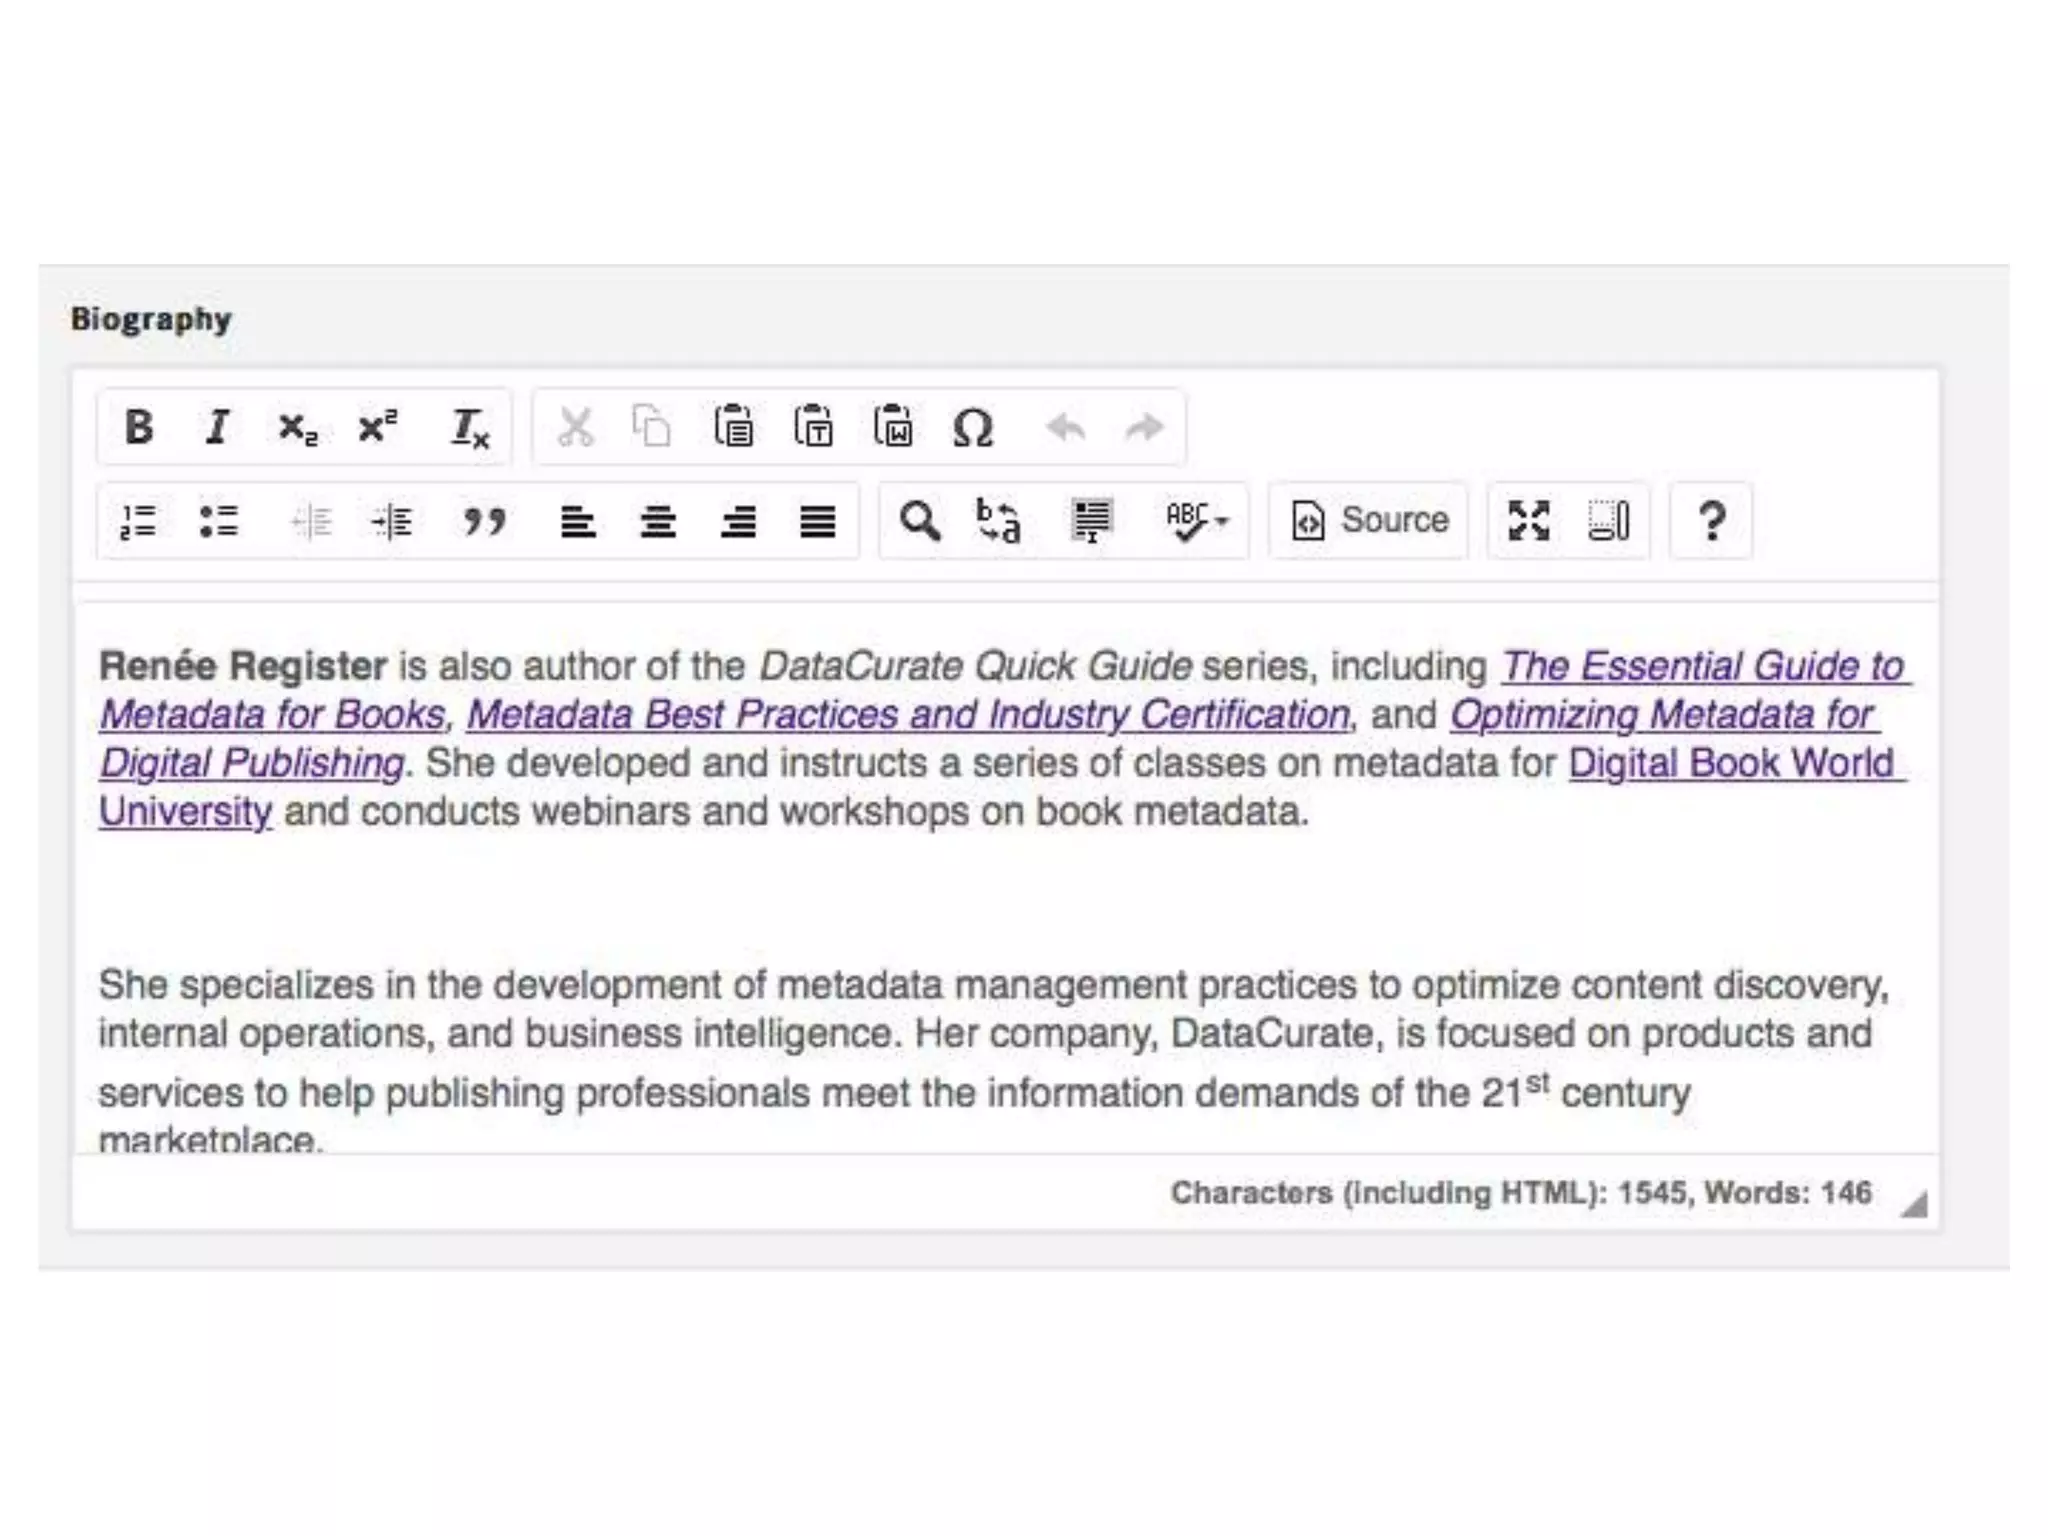2048x1536 pixels.
Task: Open the spell check ABC dropdown
Action: (x=1196, y=521)
